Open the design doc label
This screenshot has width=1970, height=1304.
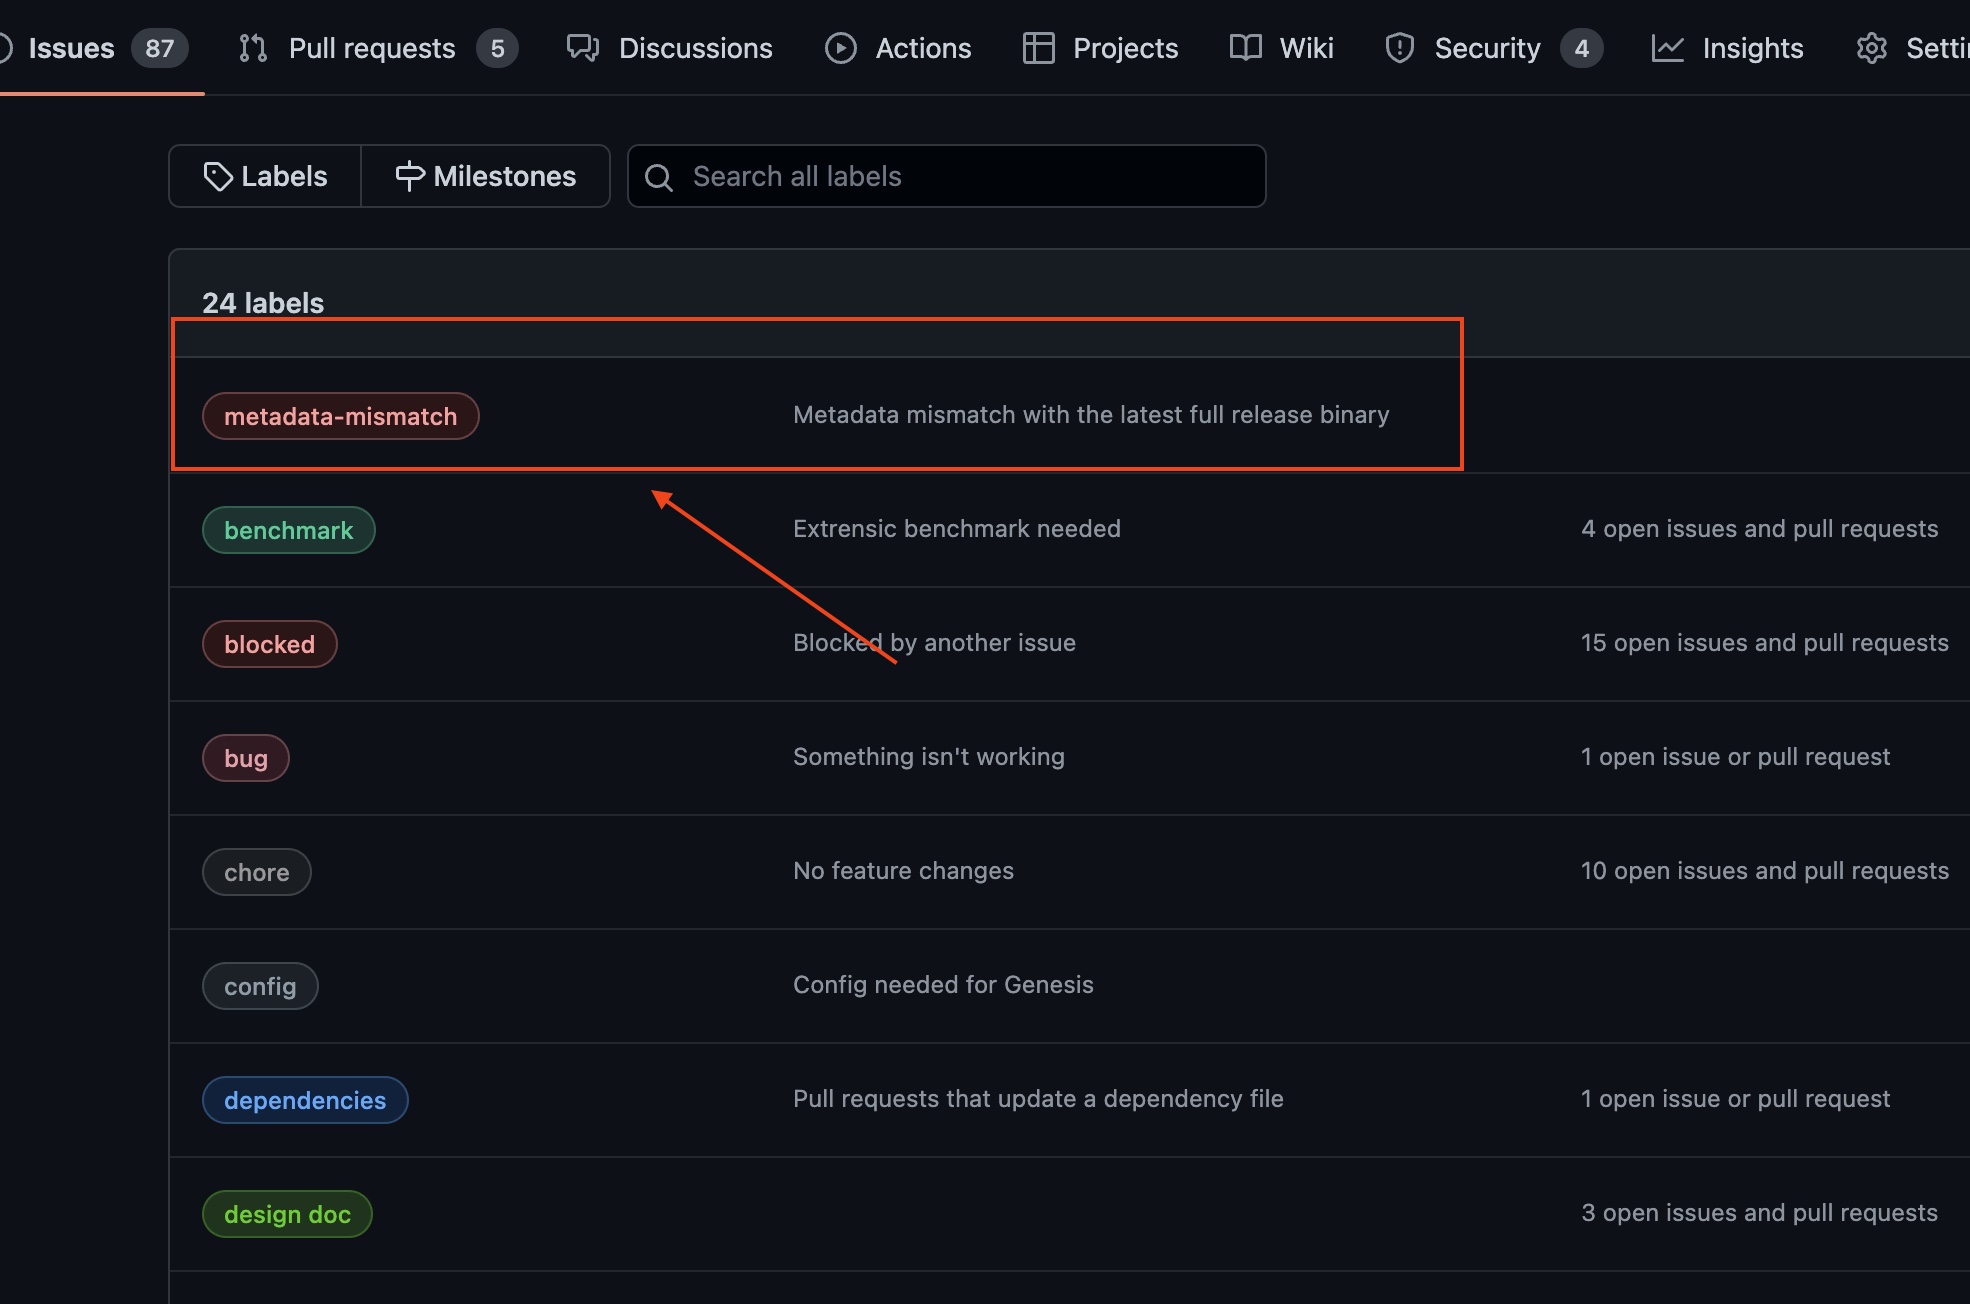tap(287, 1214)
